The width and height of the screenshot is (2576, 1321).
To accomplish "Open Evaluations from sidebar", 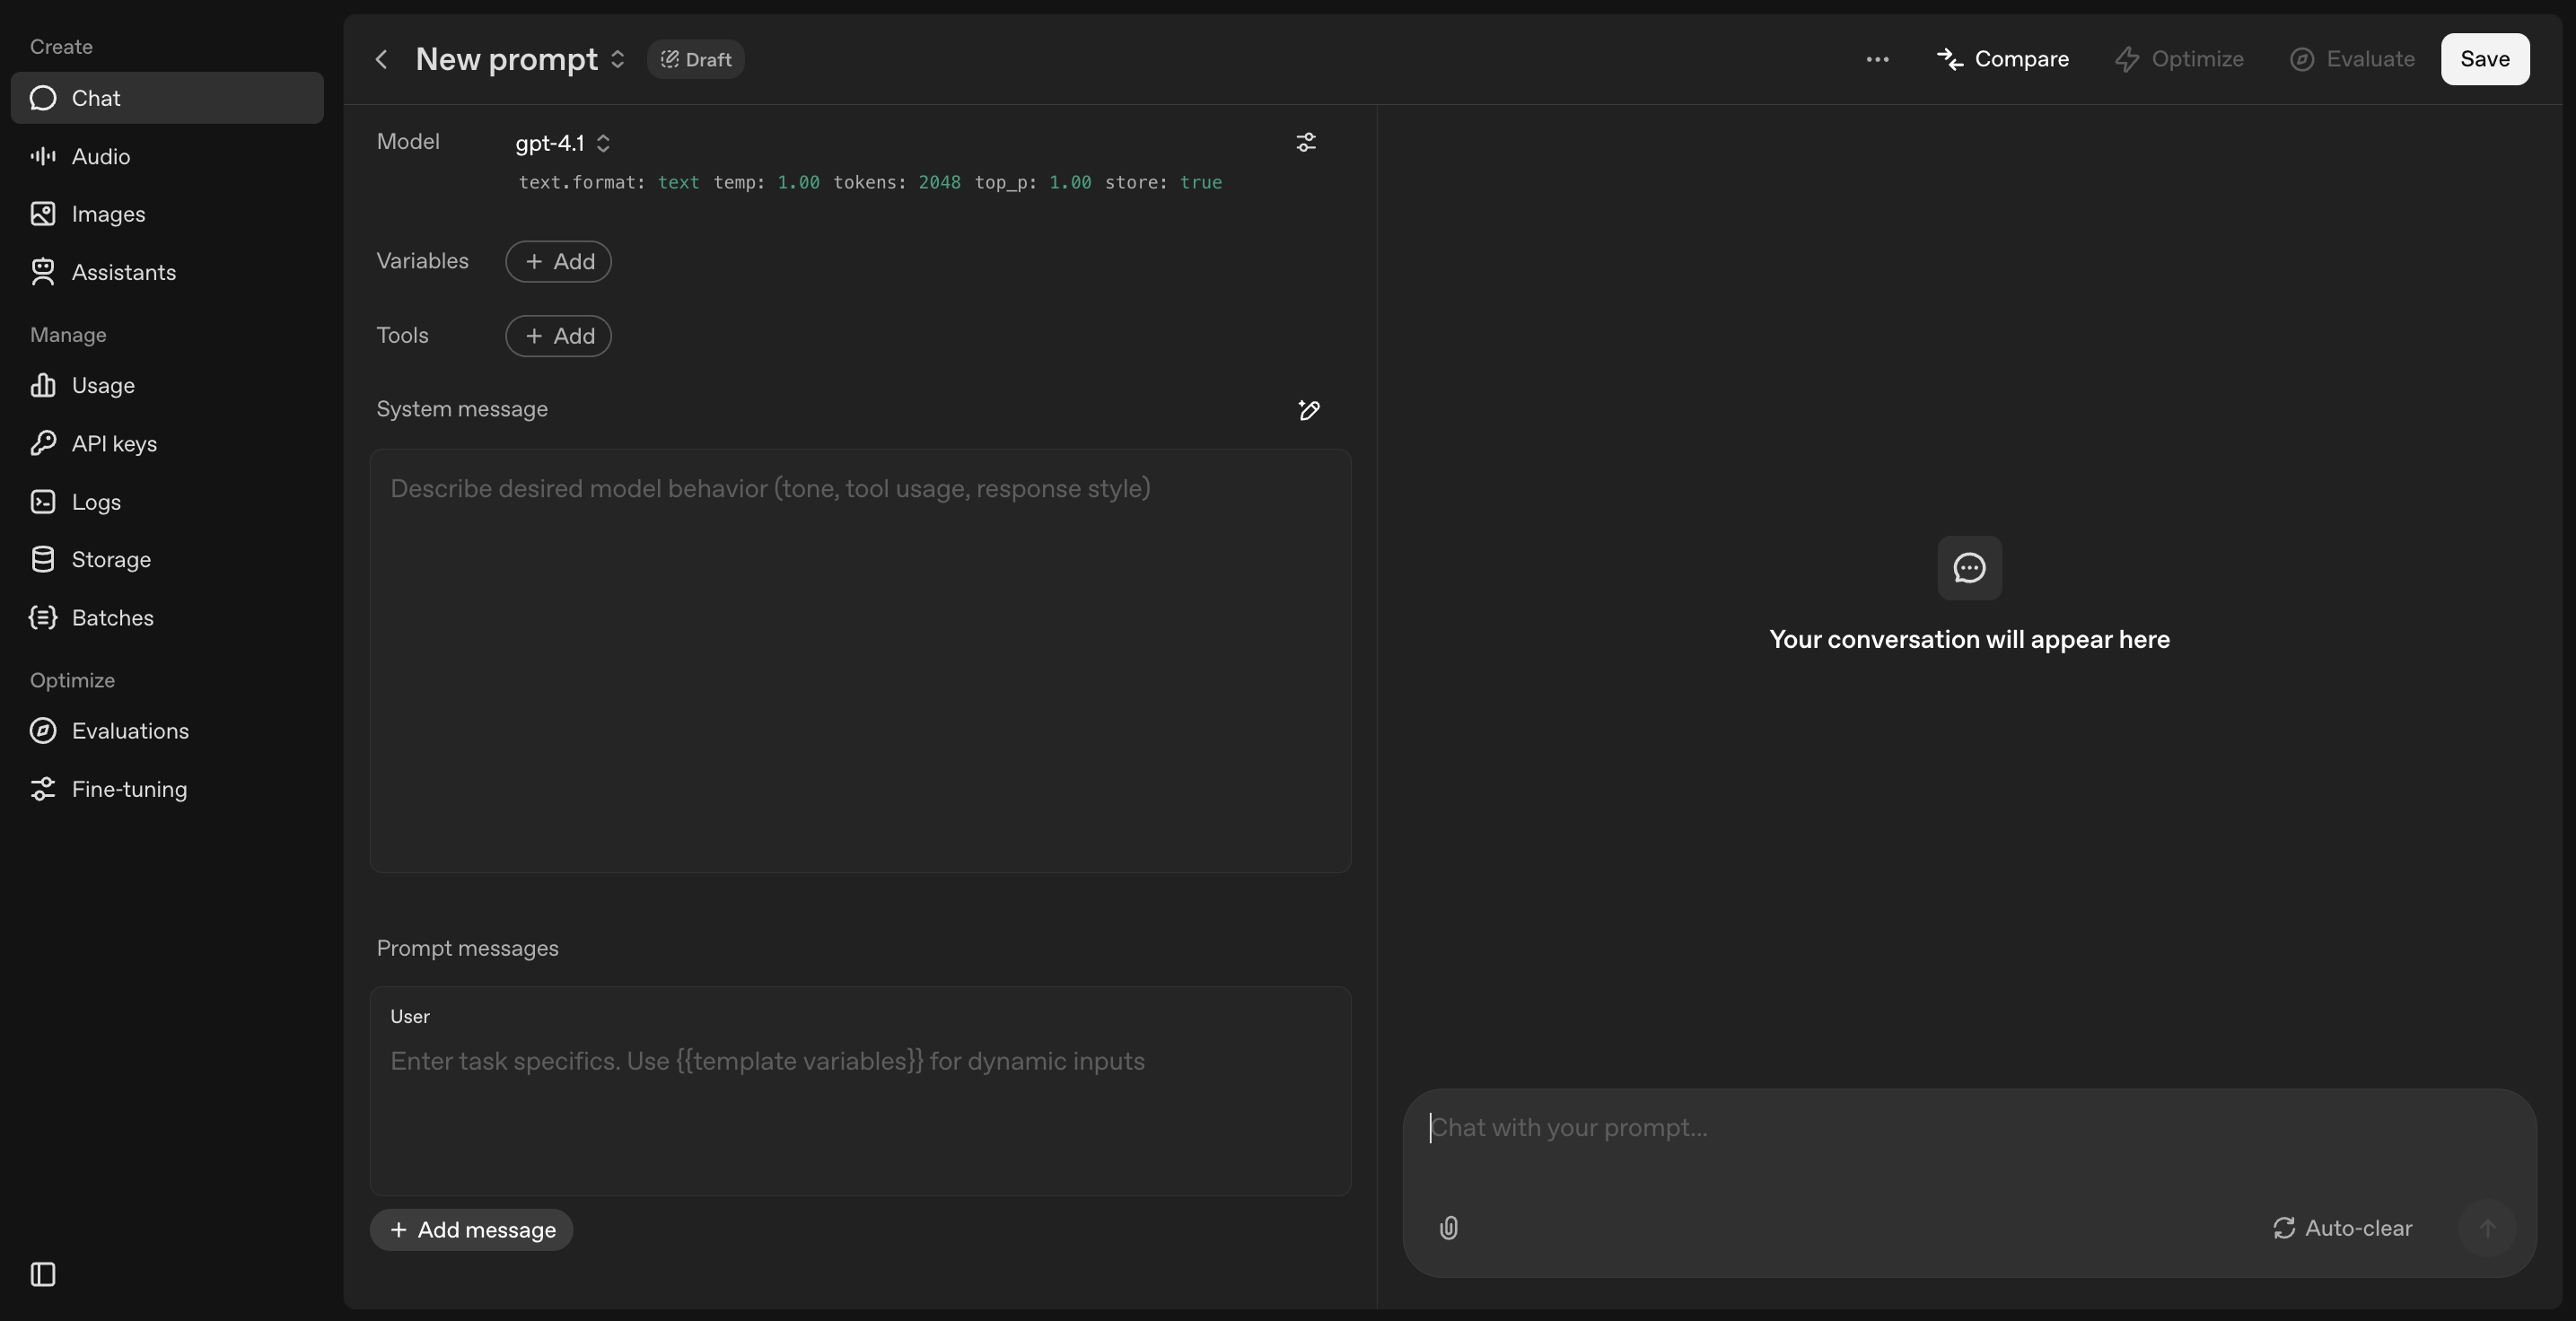I will 167,731.
